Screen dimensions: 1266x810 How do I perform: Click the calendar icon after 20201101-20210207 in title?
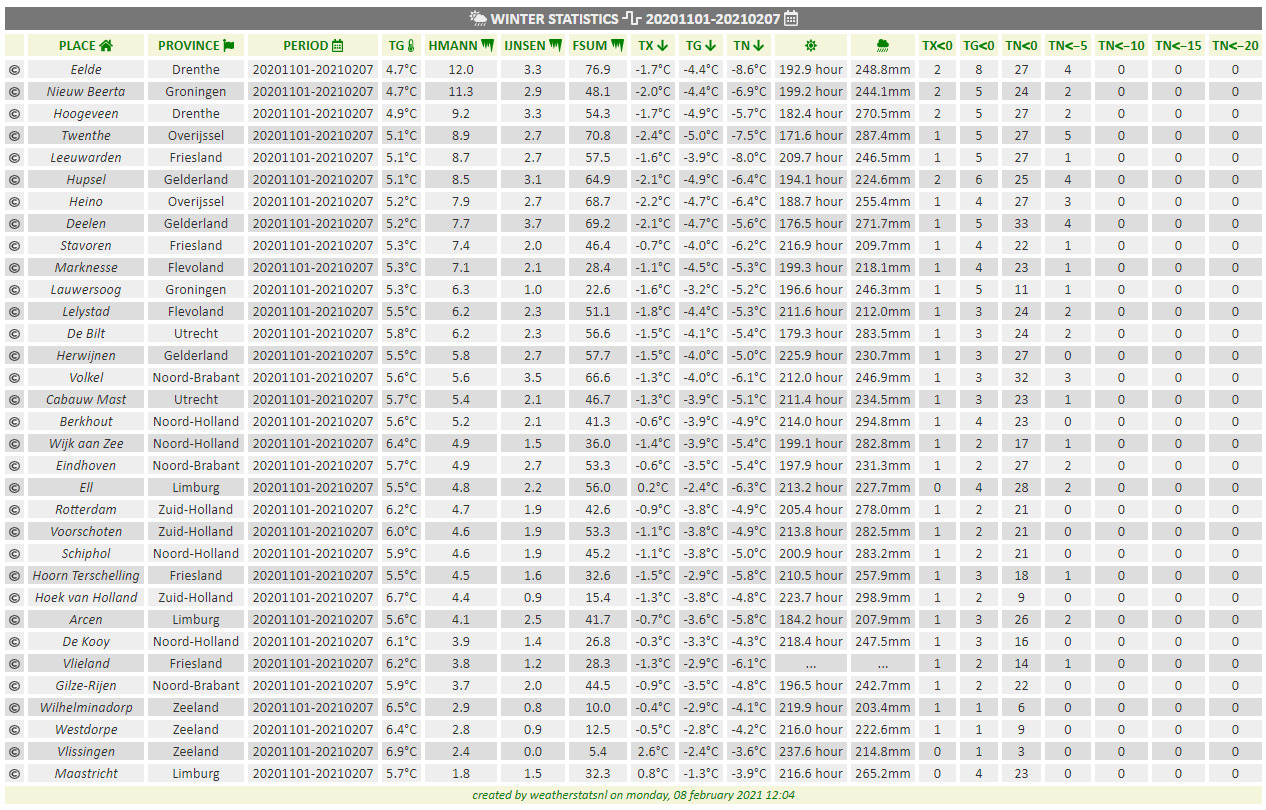tap(790, 18)
